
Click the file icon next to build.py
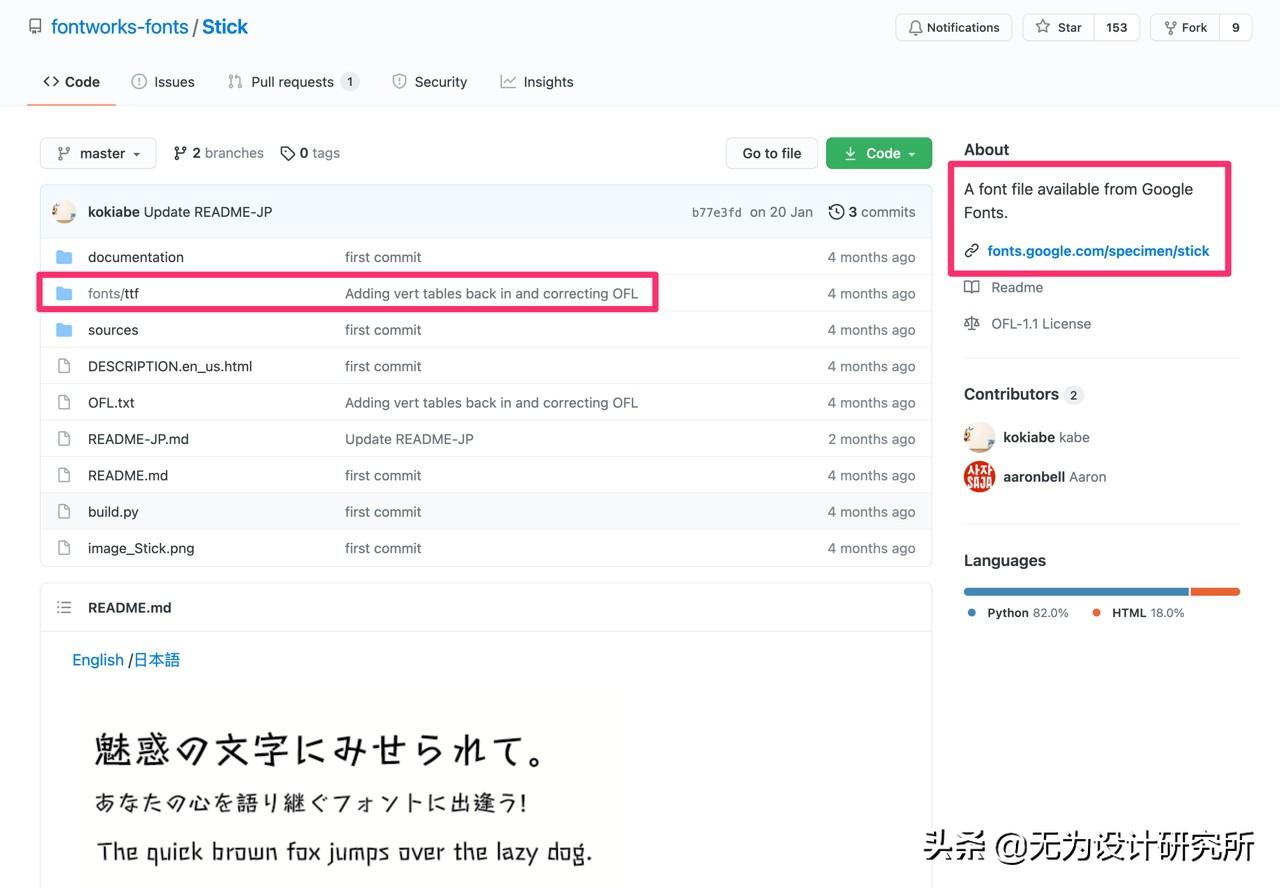pyautogui.click(x=65, y=512)
